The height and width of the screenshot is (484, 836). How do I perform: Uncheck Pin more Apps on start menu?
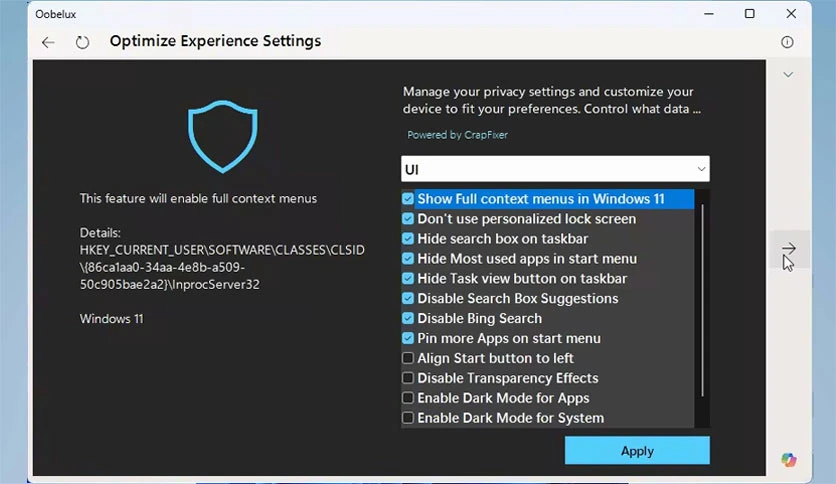[408, 338]
